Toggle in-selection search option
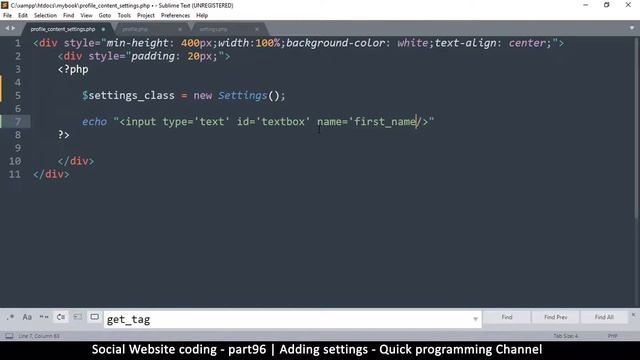 [78, 317]
